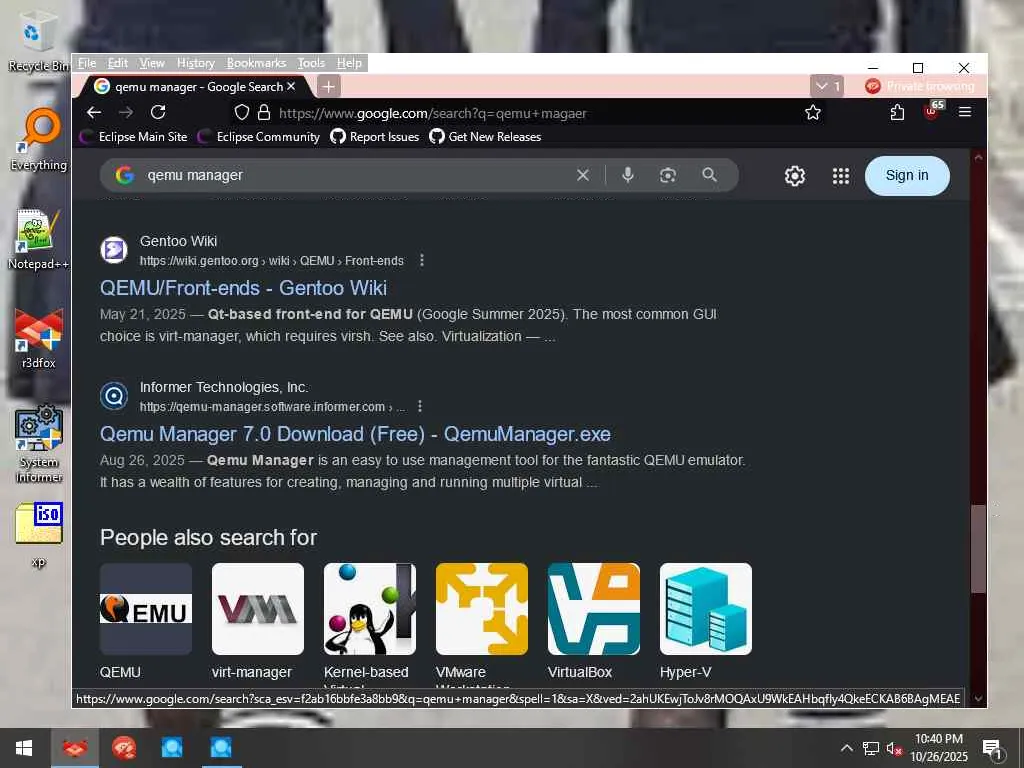The height and width of the screenshot is (768, 1024).
Task: Open Informer Technologies result options menu
Action: 420,406
